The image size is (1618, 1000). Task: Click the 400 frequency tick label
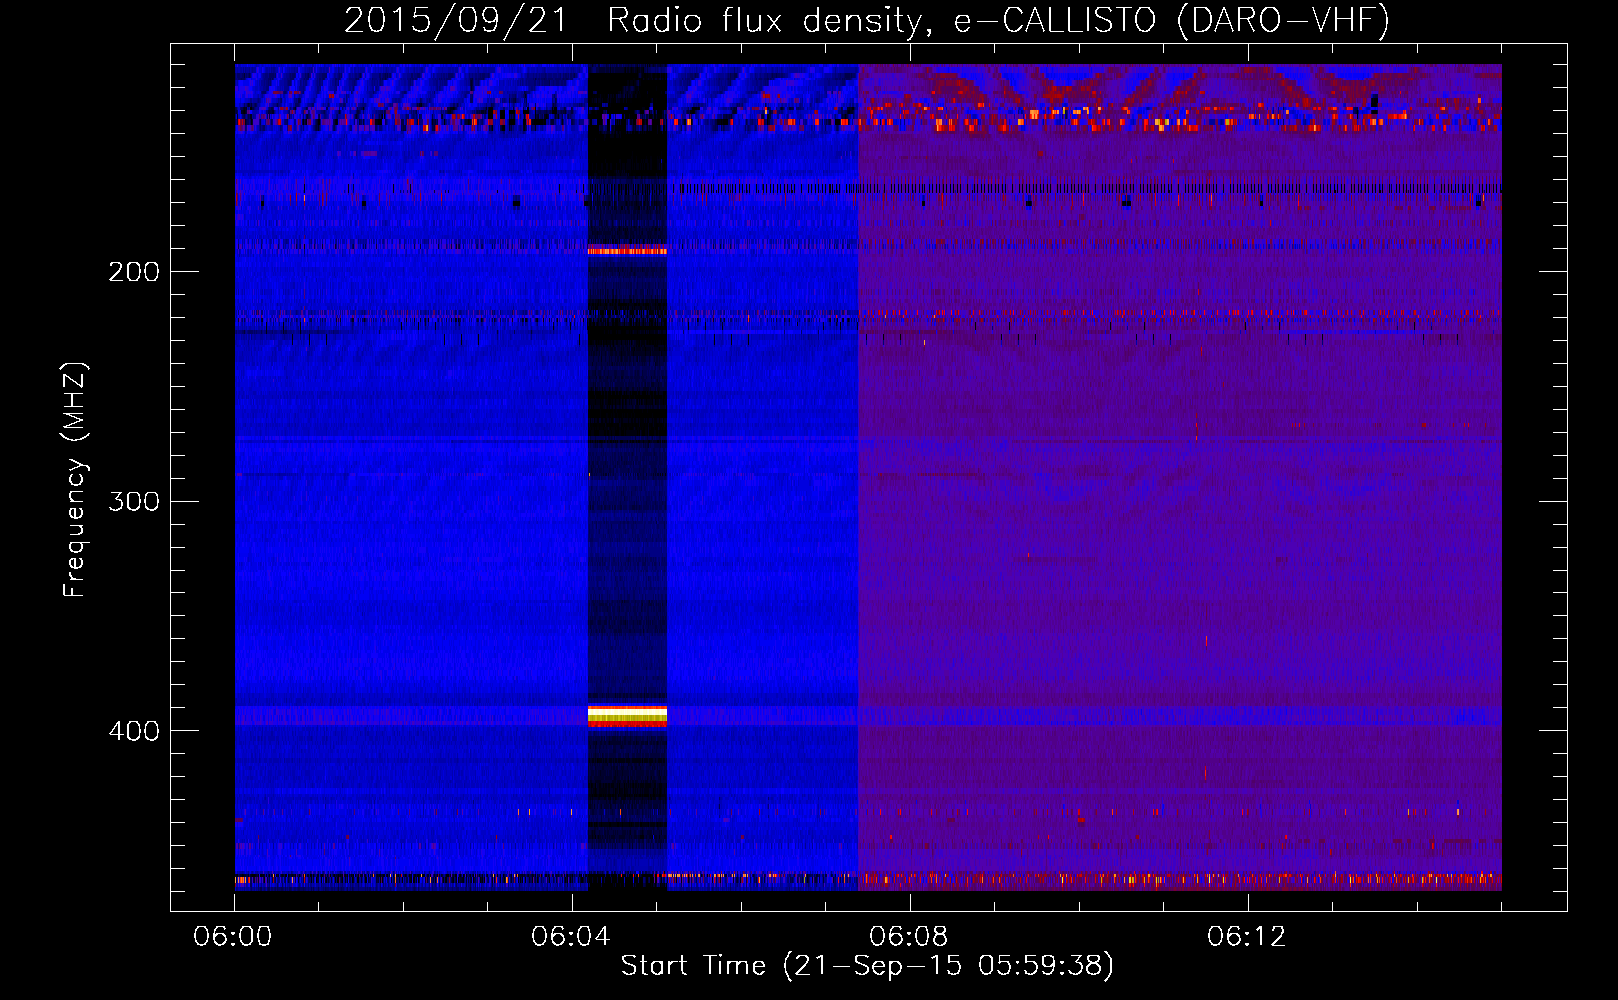pos(133,731)
